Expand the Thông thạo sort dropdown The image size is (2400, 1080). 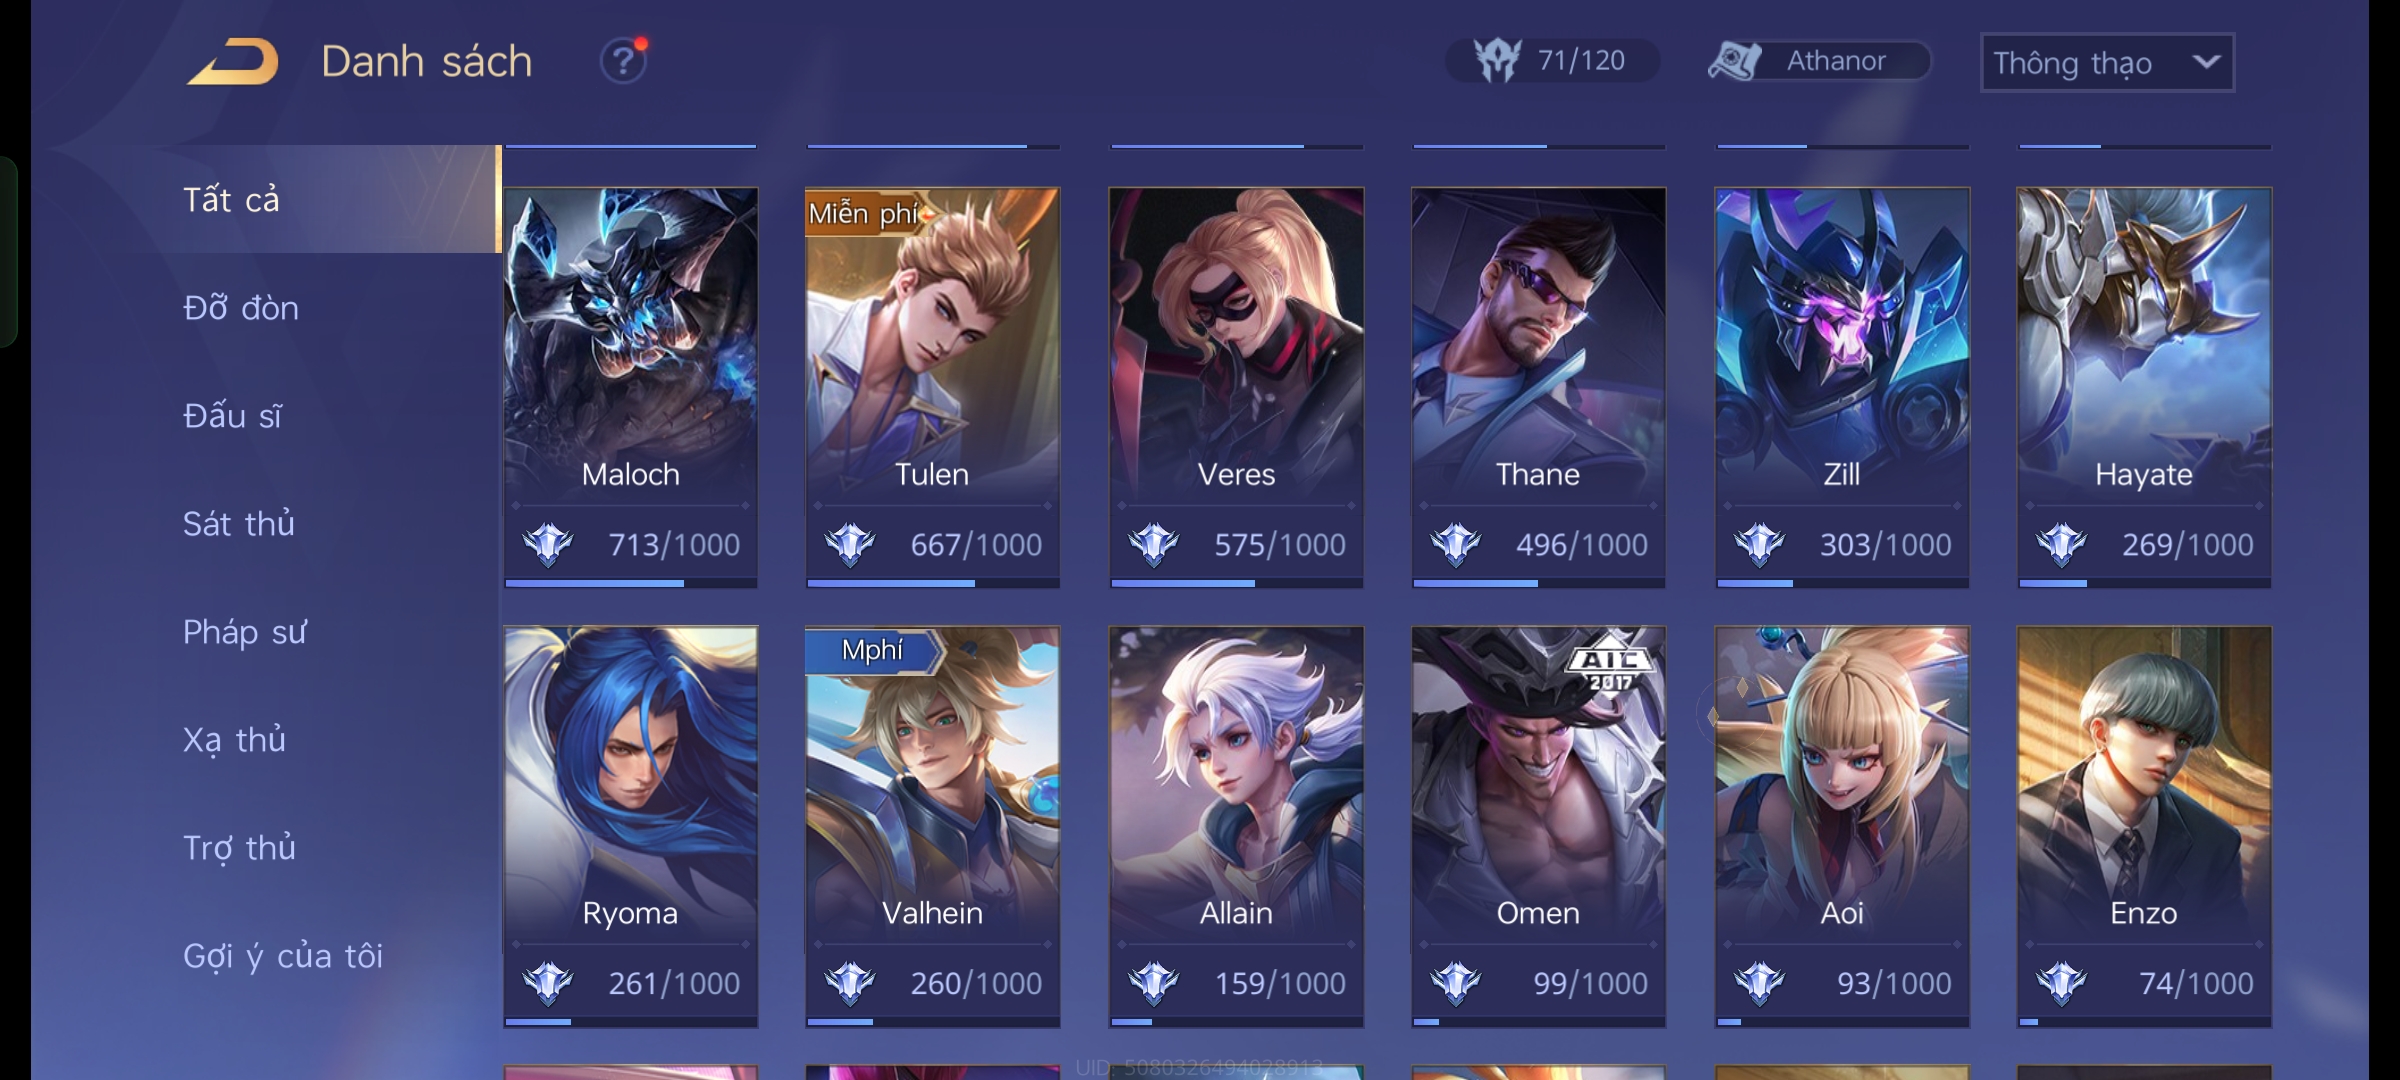(x=2107, y=62)
